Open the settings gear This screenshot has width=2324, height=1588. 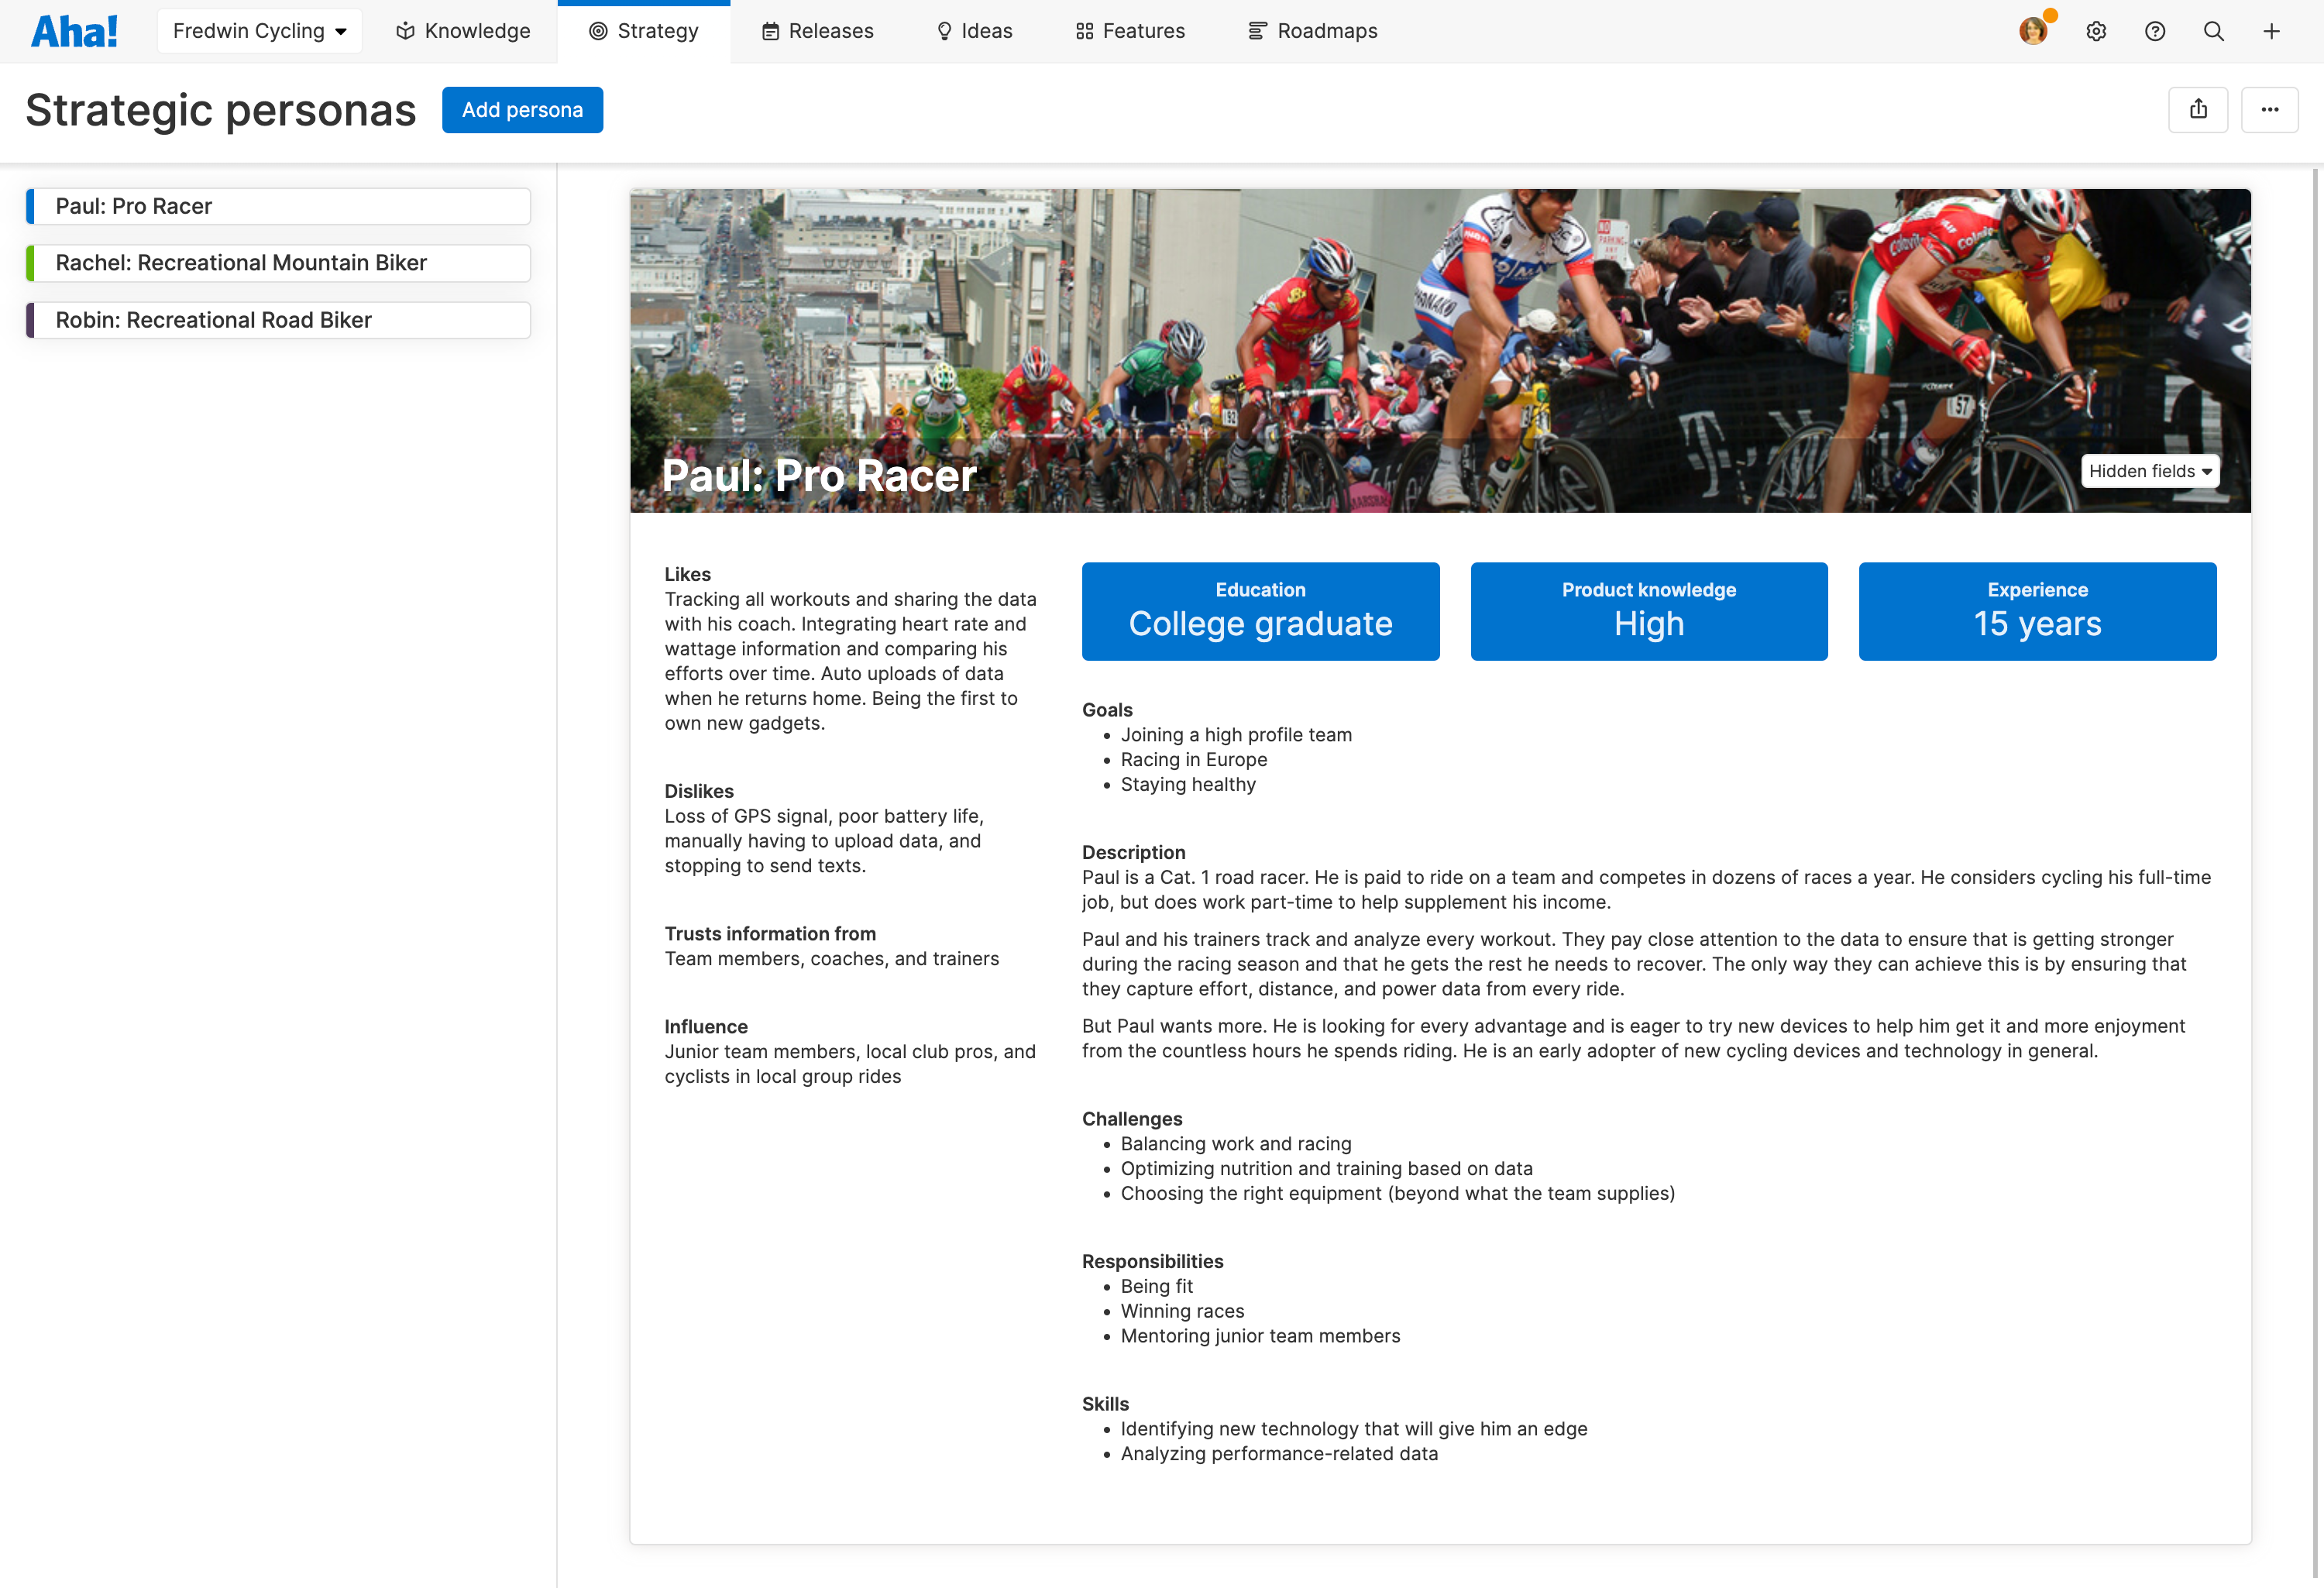click(x=2096, y=31)
